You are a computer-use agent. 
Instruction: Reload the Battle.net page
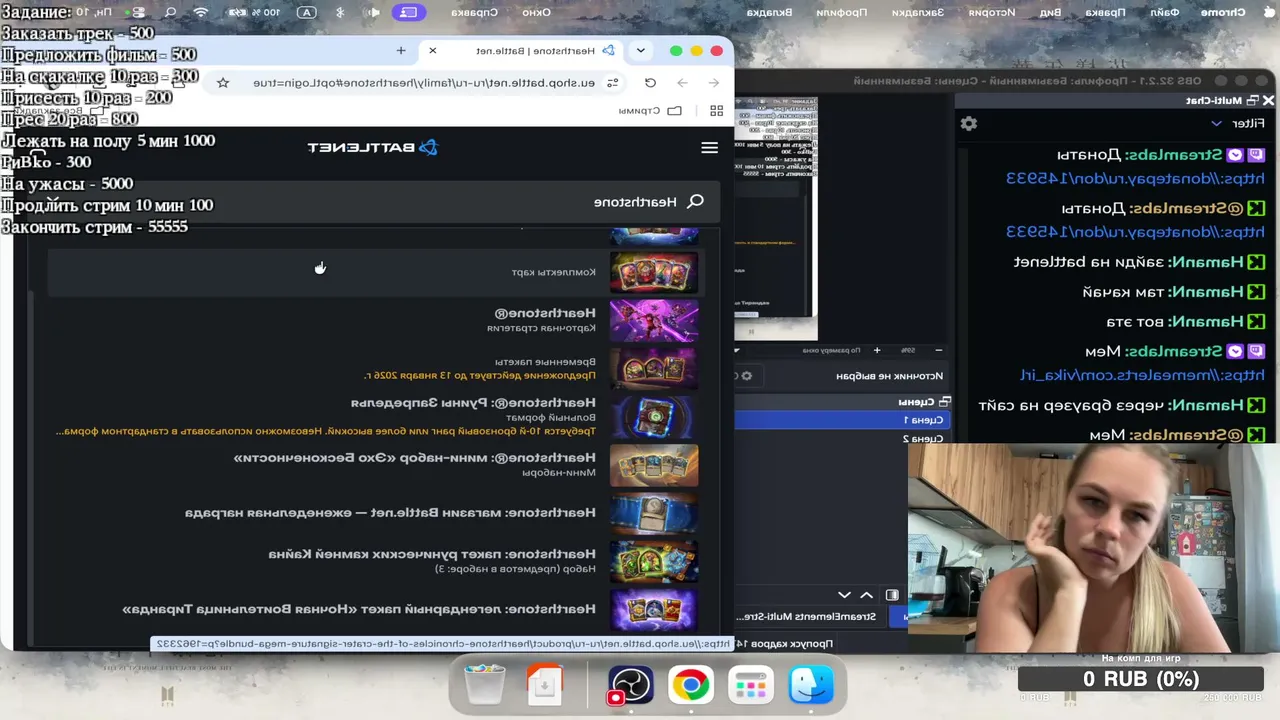coord(650,83)
